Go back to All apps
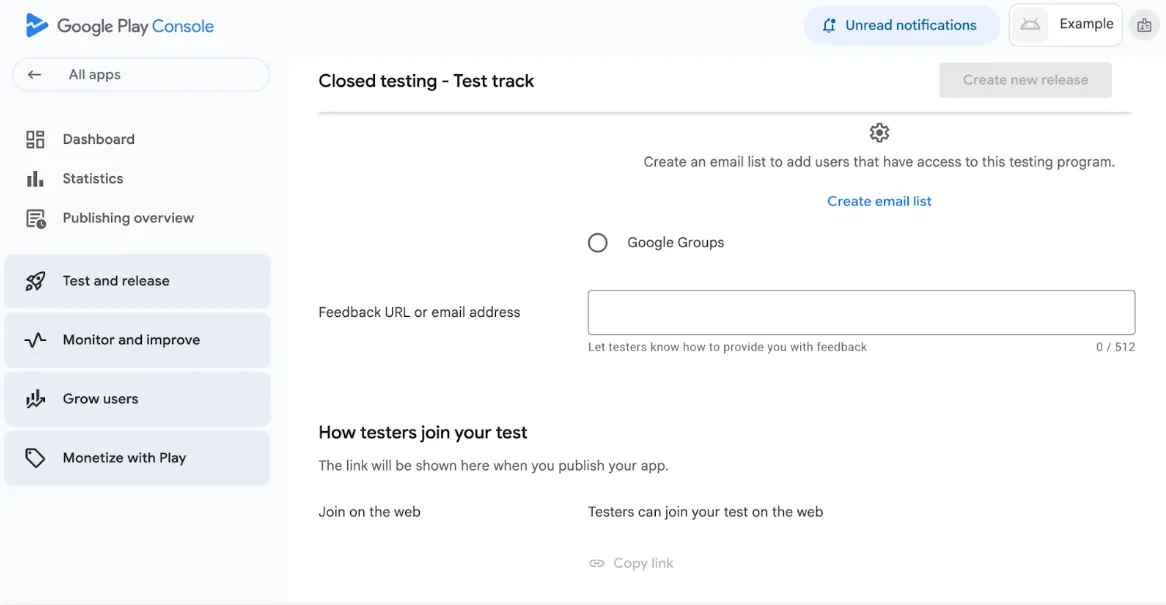Image resolution: width=1166 pixels, height=605 pixels. pos(140,74)
